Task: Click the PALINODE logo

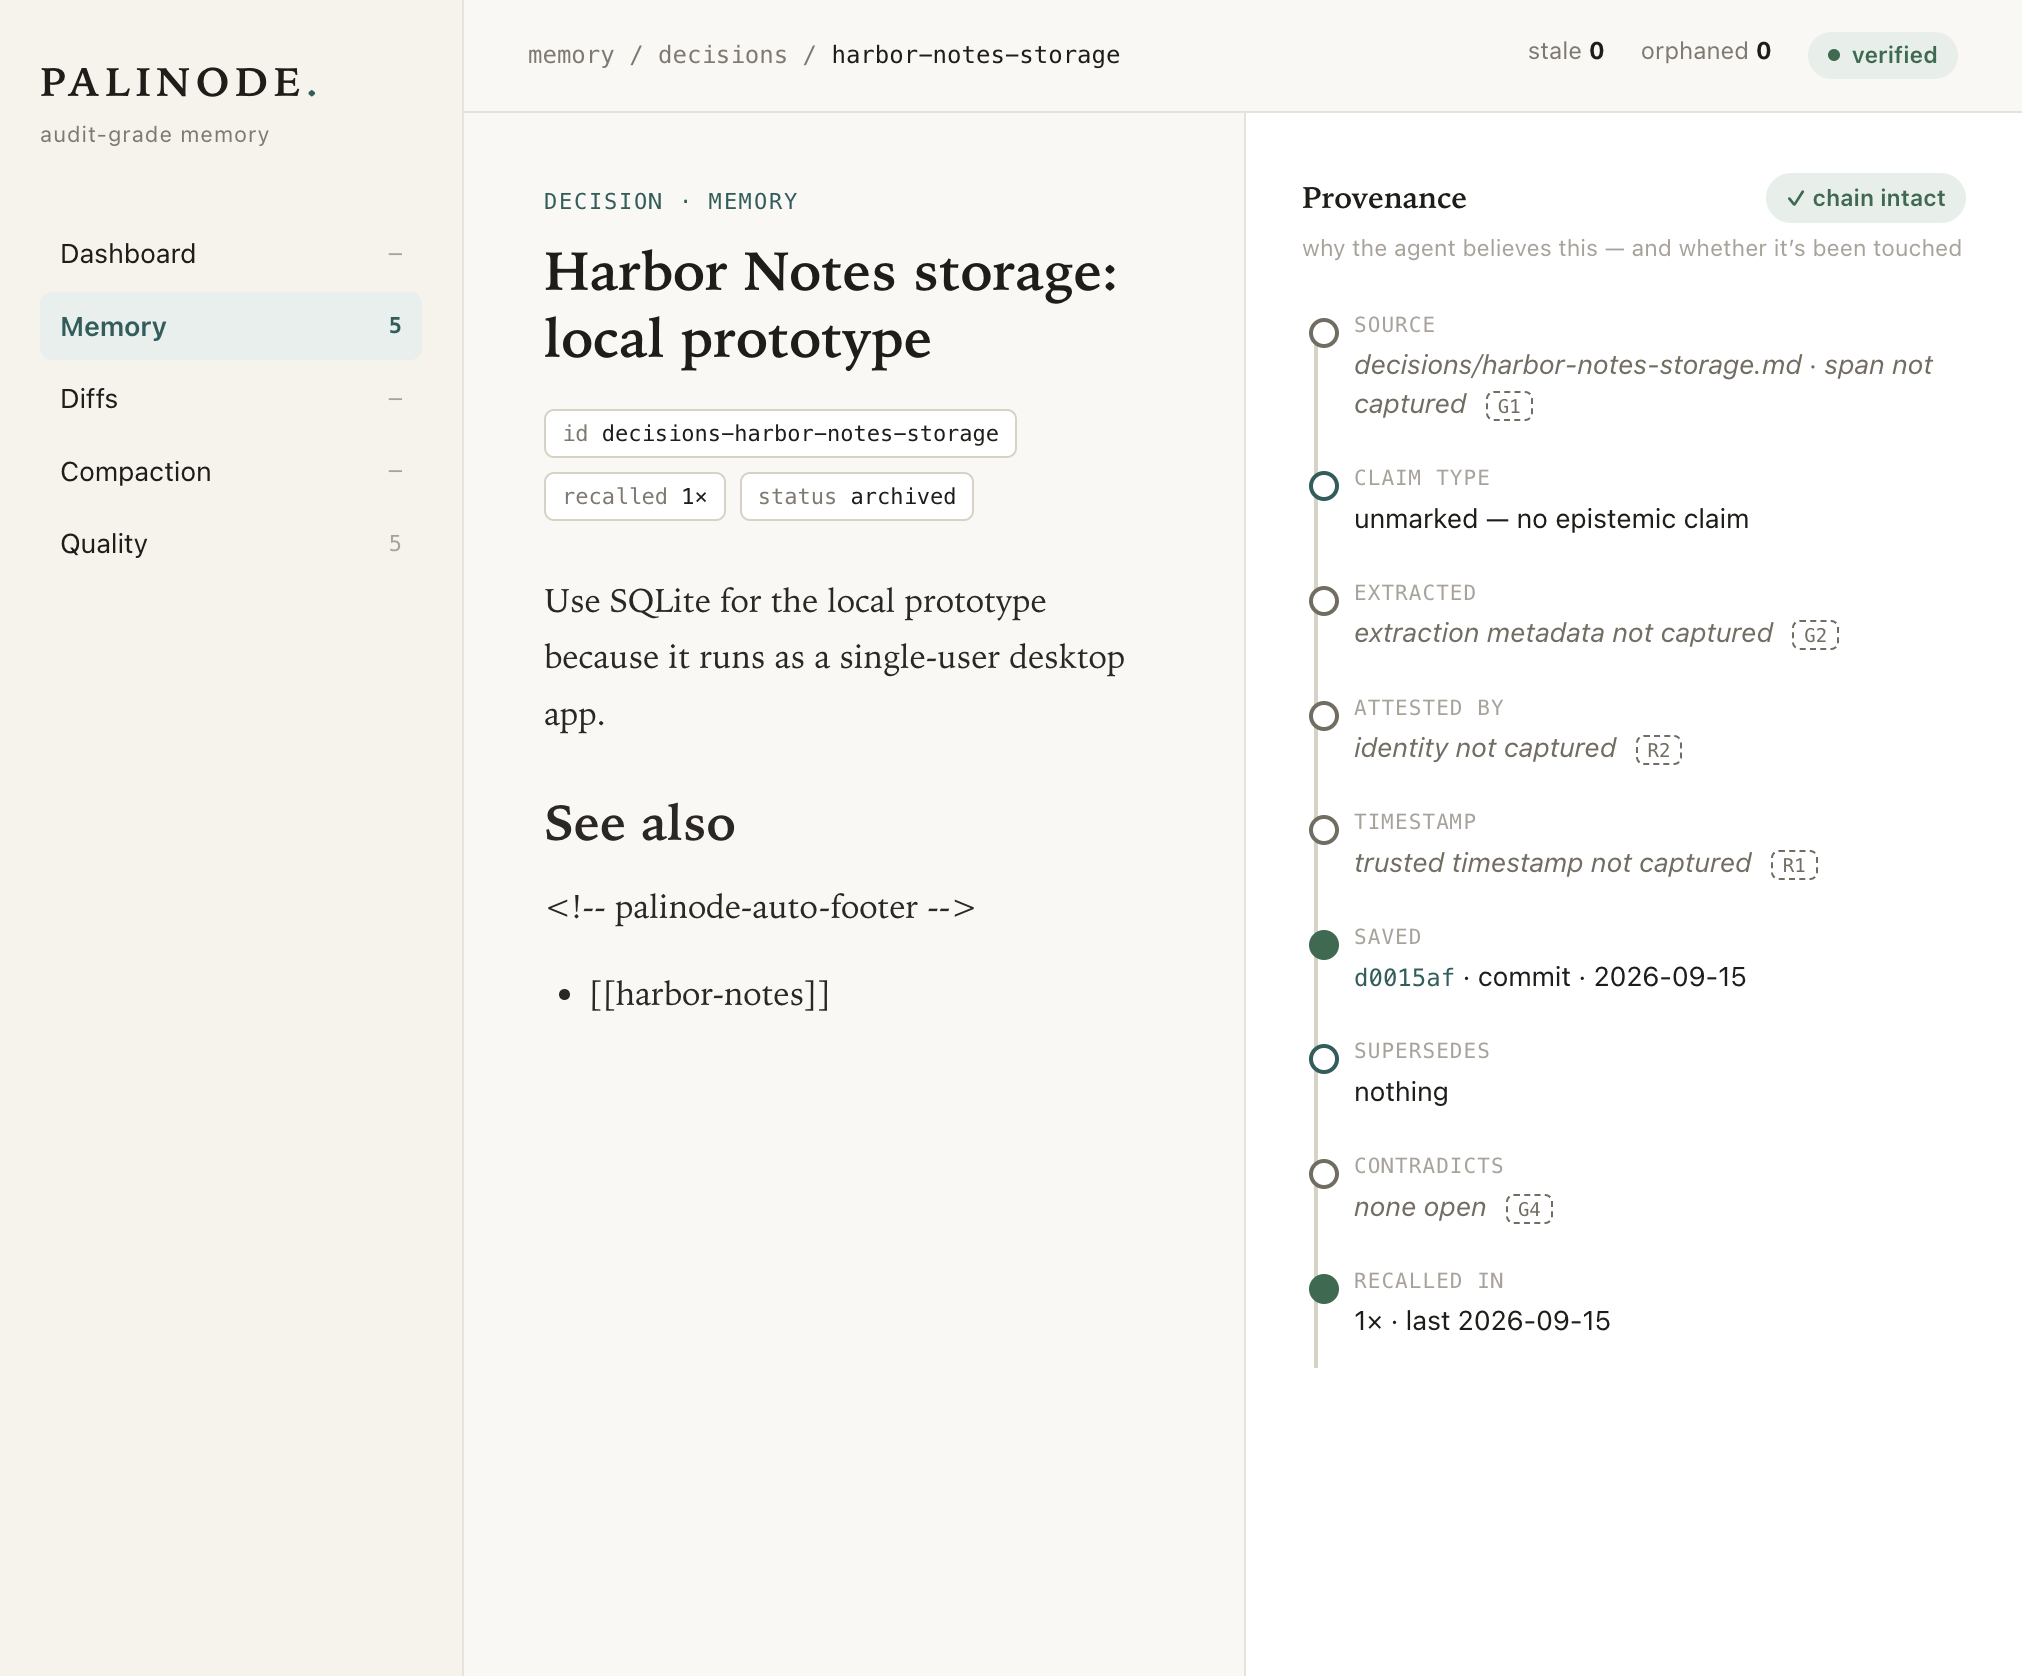Action: pos(179,83)
